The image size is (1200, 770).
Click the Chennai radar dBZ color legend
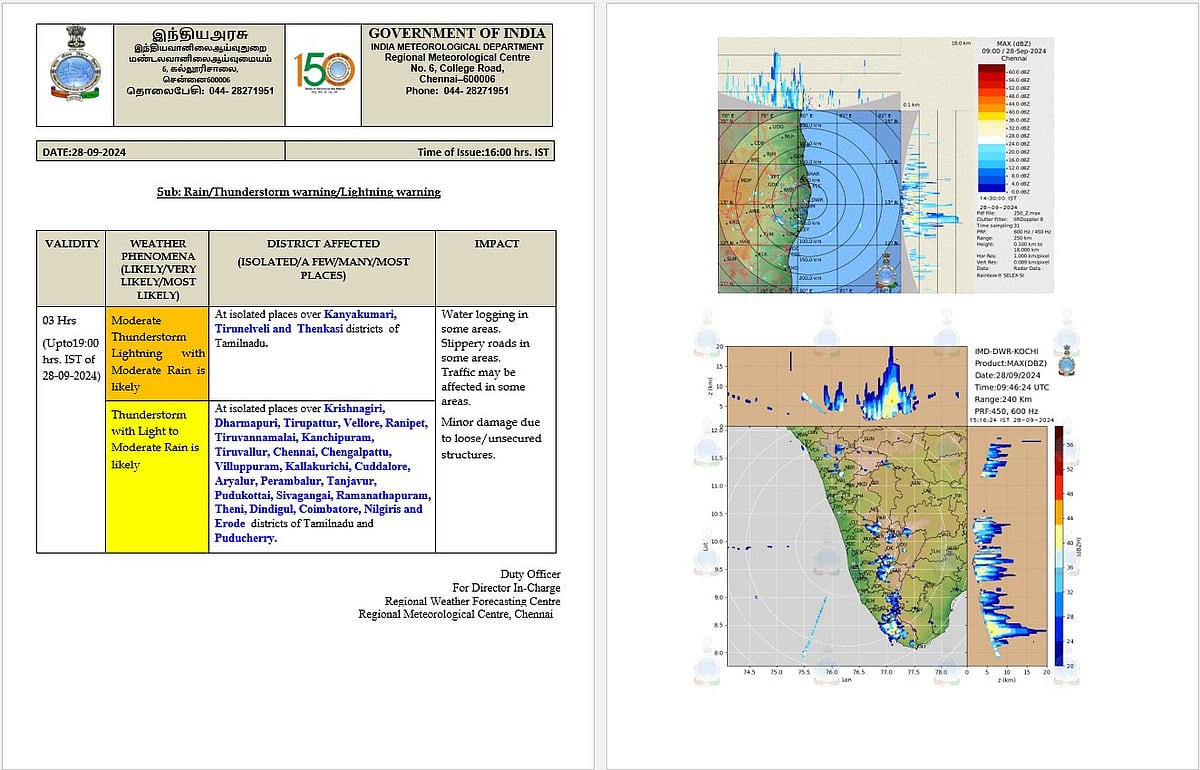click(x=1002, y=129)
